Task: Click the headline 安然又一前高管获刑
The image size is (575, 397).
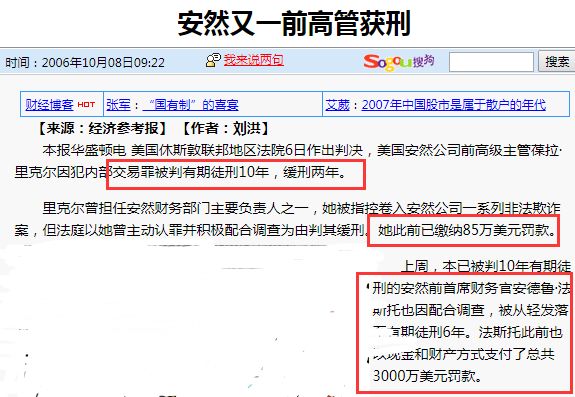Action: coord(294,23)
